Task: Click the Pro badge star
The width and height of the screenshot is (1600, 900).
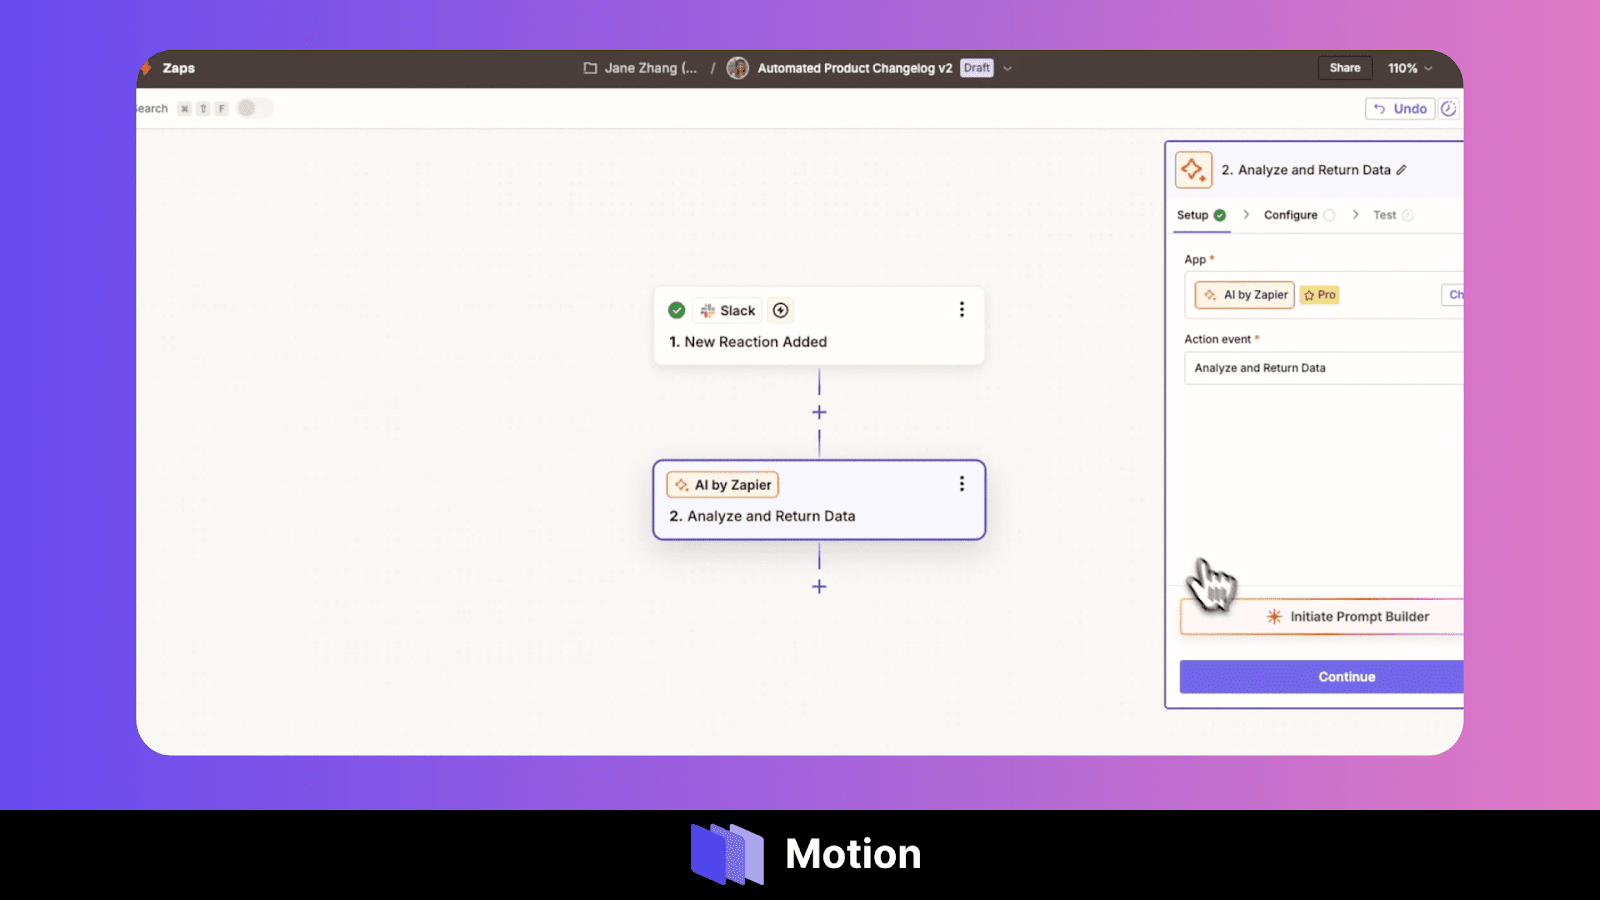Action: tap(1309, 295)
